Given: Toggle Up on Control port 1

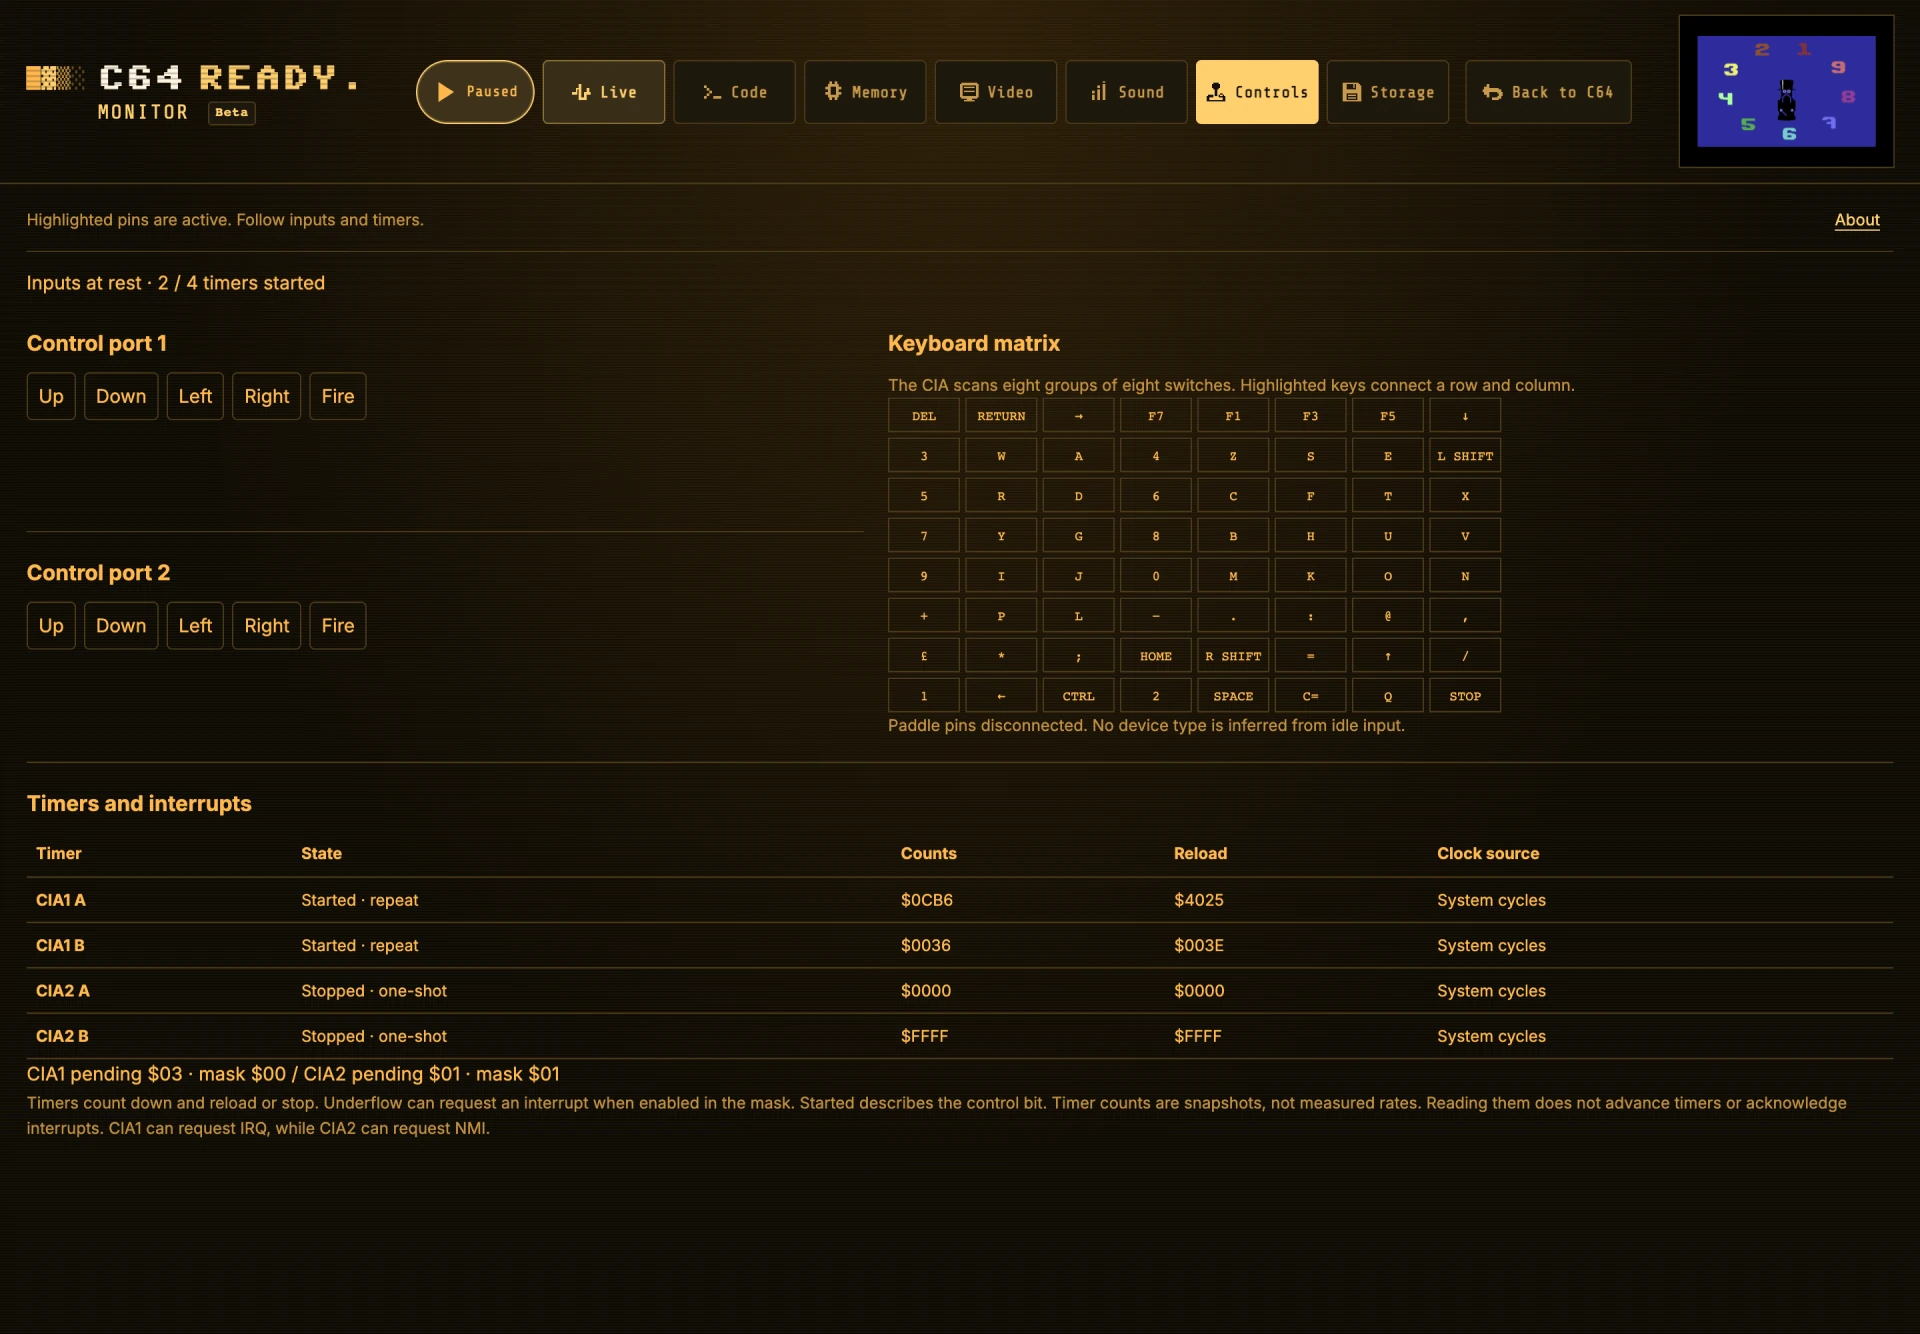Looking at the screenshot, I should [x=51, y=396].
